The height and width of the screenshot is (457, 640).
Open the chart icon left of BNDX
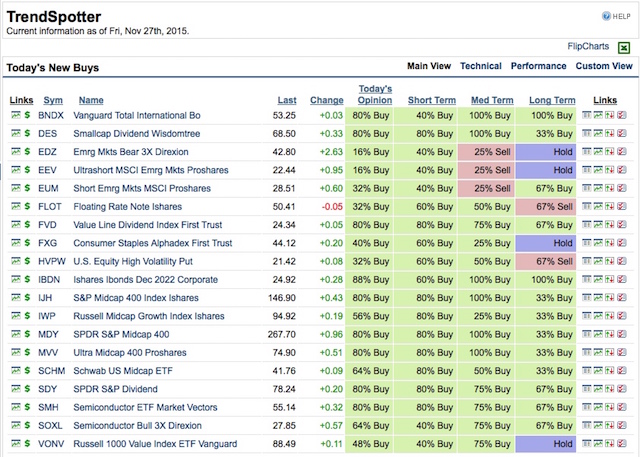[16, 115]
